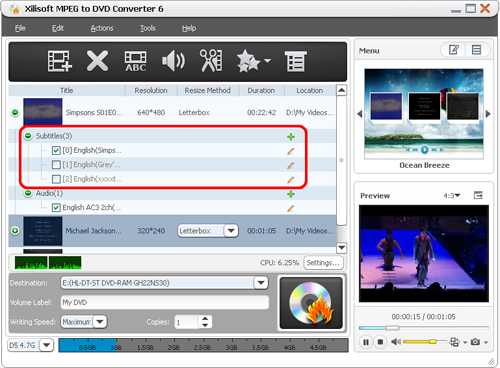The width and height of the screenshot is (500, 368).
Task: Sort by the Title column header
Action: 67,90
